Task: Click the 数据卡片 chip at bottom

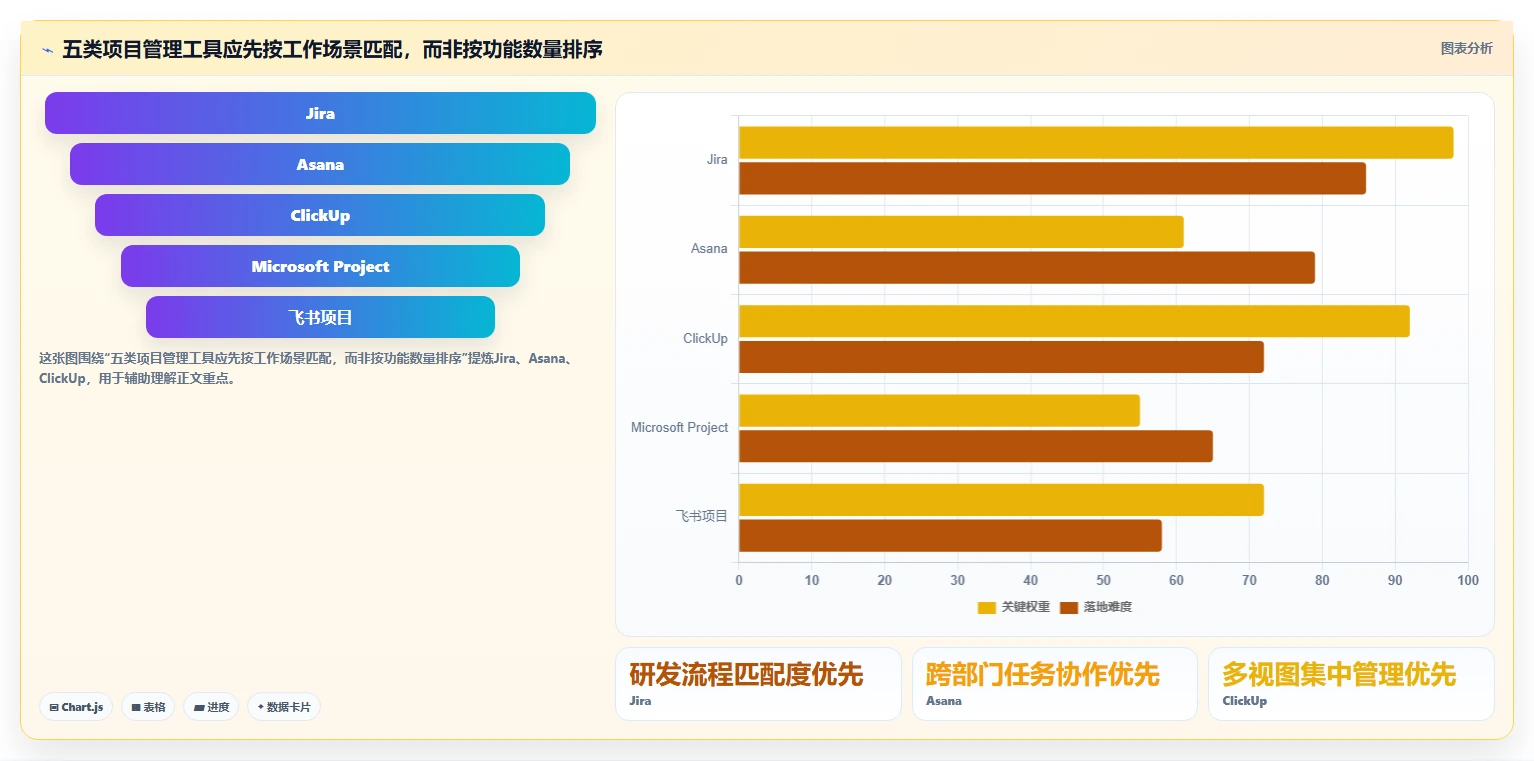Action: [284, 707]
